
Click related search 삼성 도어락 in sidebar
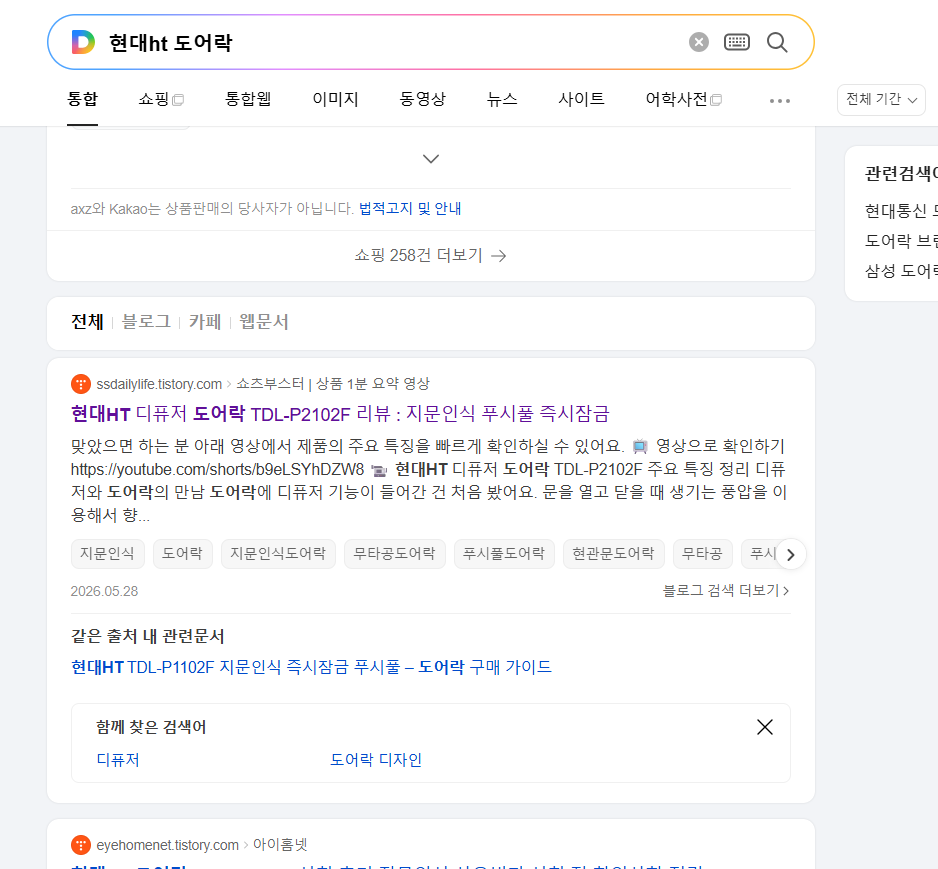pyautogui.click(x=900, y=271)
